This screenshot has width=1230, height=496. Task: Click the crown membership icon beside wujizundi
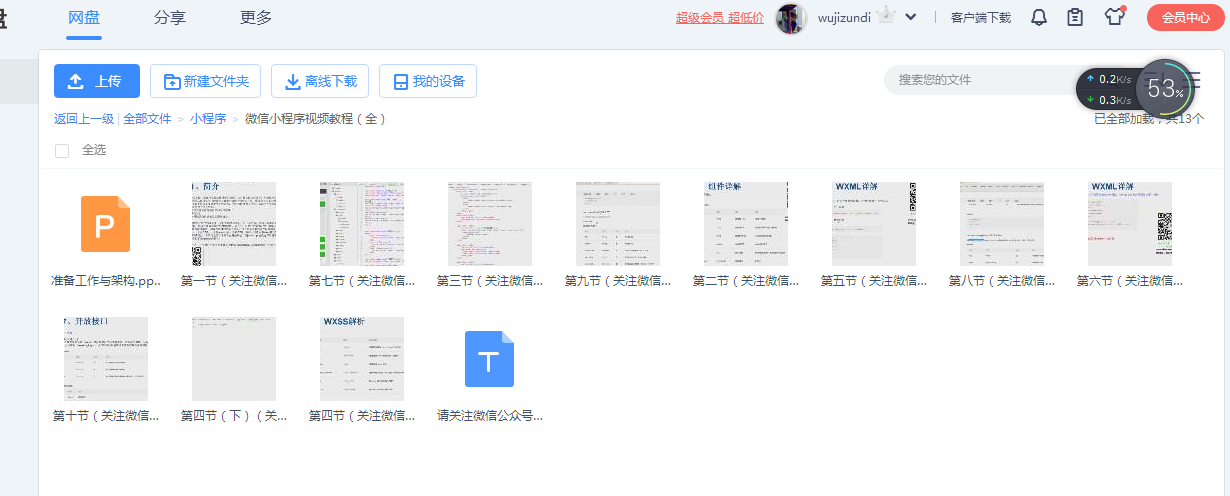pos(885,16)
